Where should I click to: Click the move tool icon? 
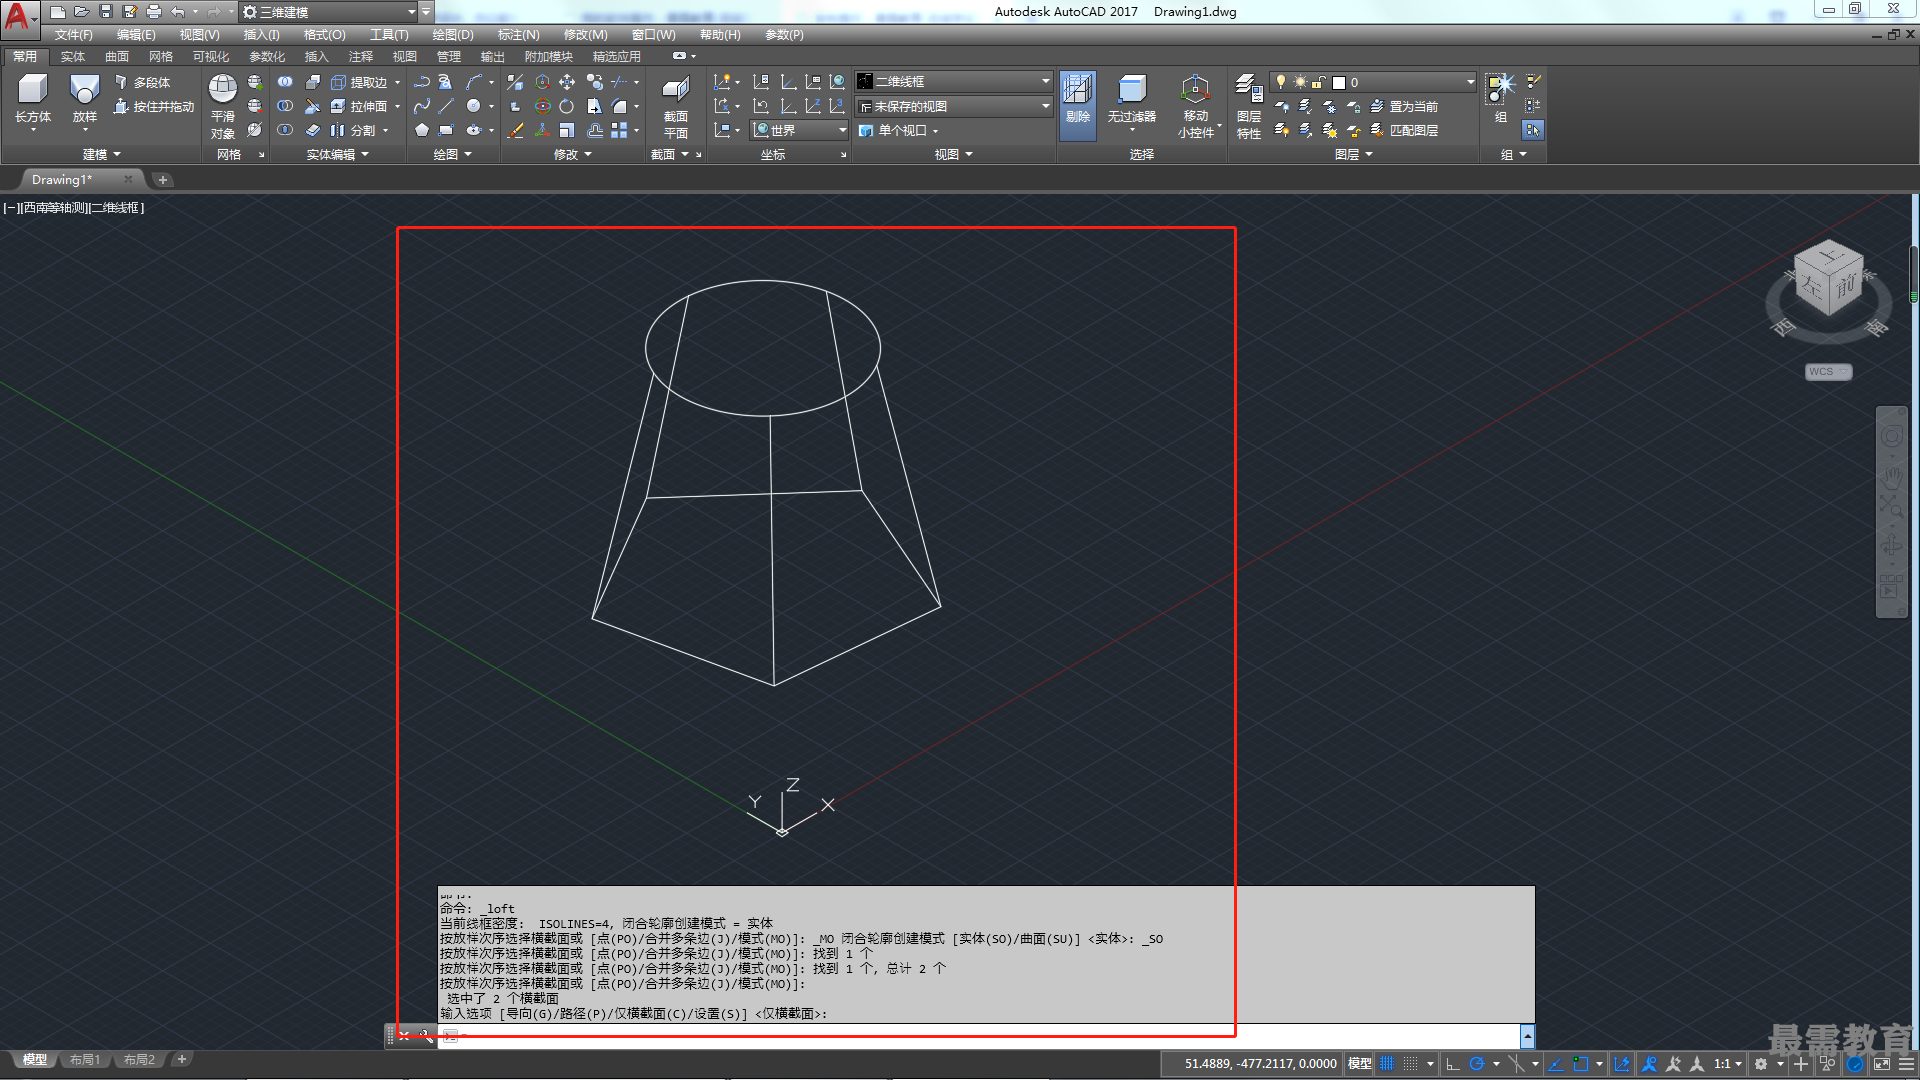pos(567,82)
